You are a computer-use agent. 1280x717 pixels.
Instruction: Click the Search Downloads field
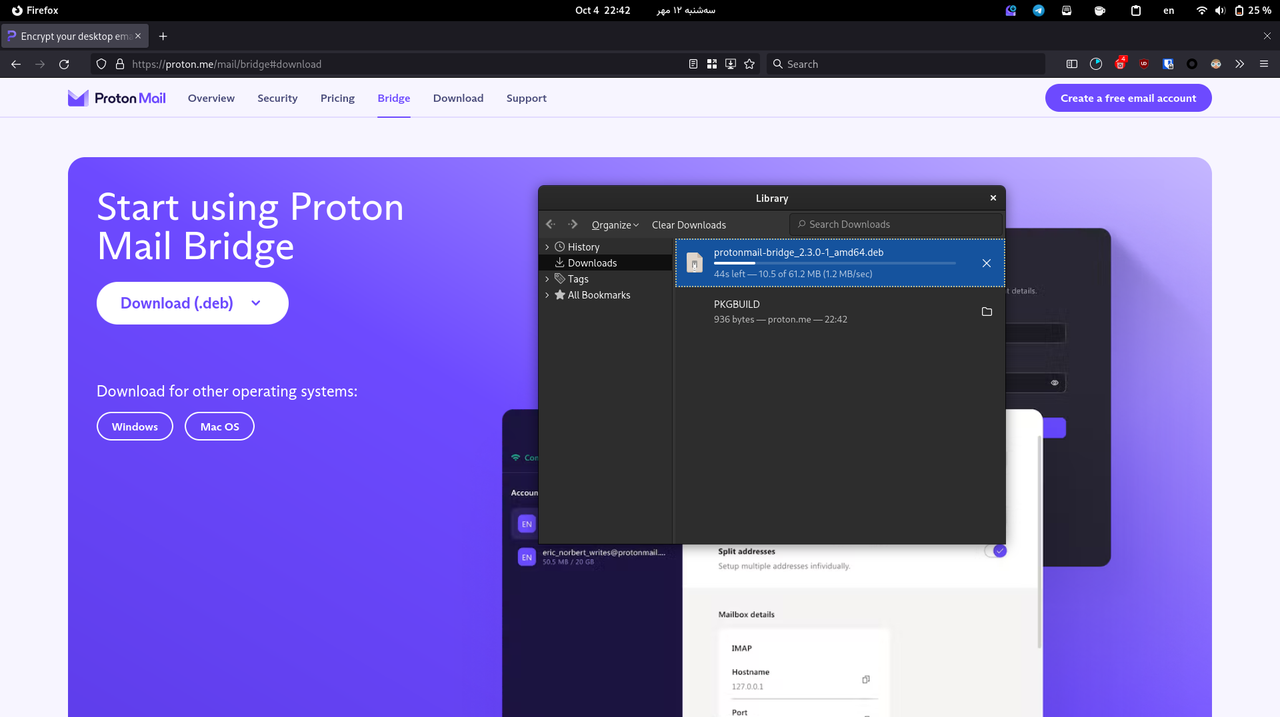[x=895, y=224]
